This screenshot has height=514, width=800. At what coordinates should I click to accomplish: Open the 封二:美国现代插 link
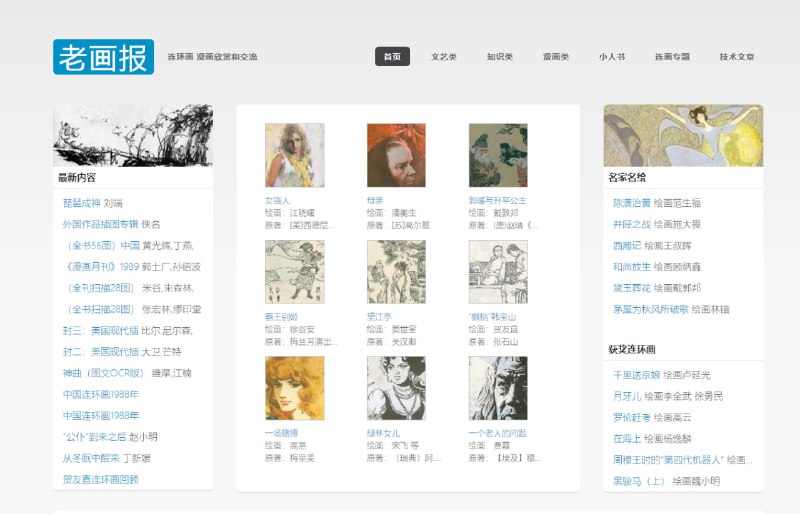tap(101, 352)
